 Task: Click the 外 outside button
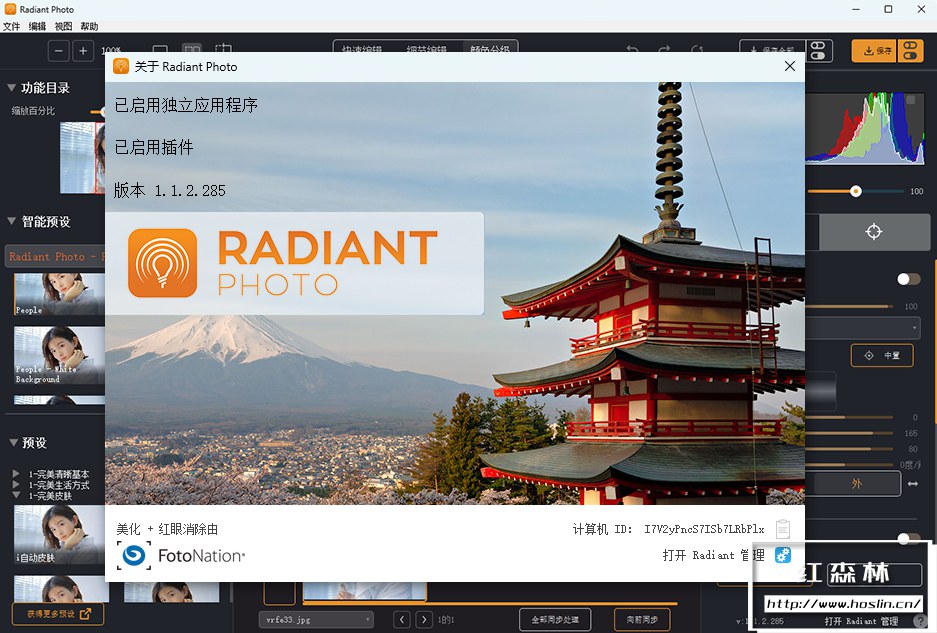[856, 484]
